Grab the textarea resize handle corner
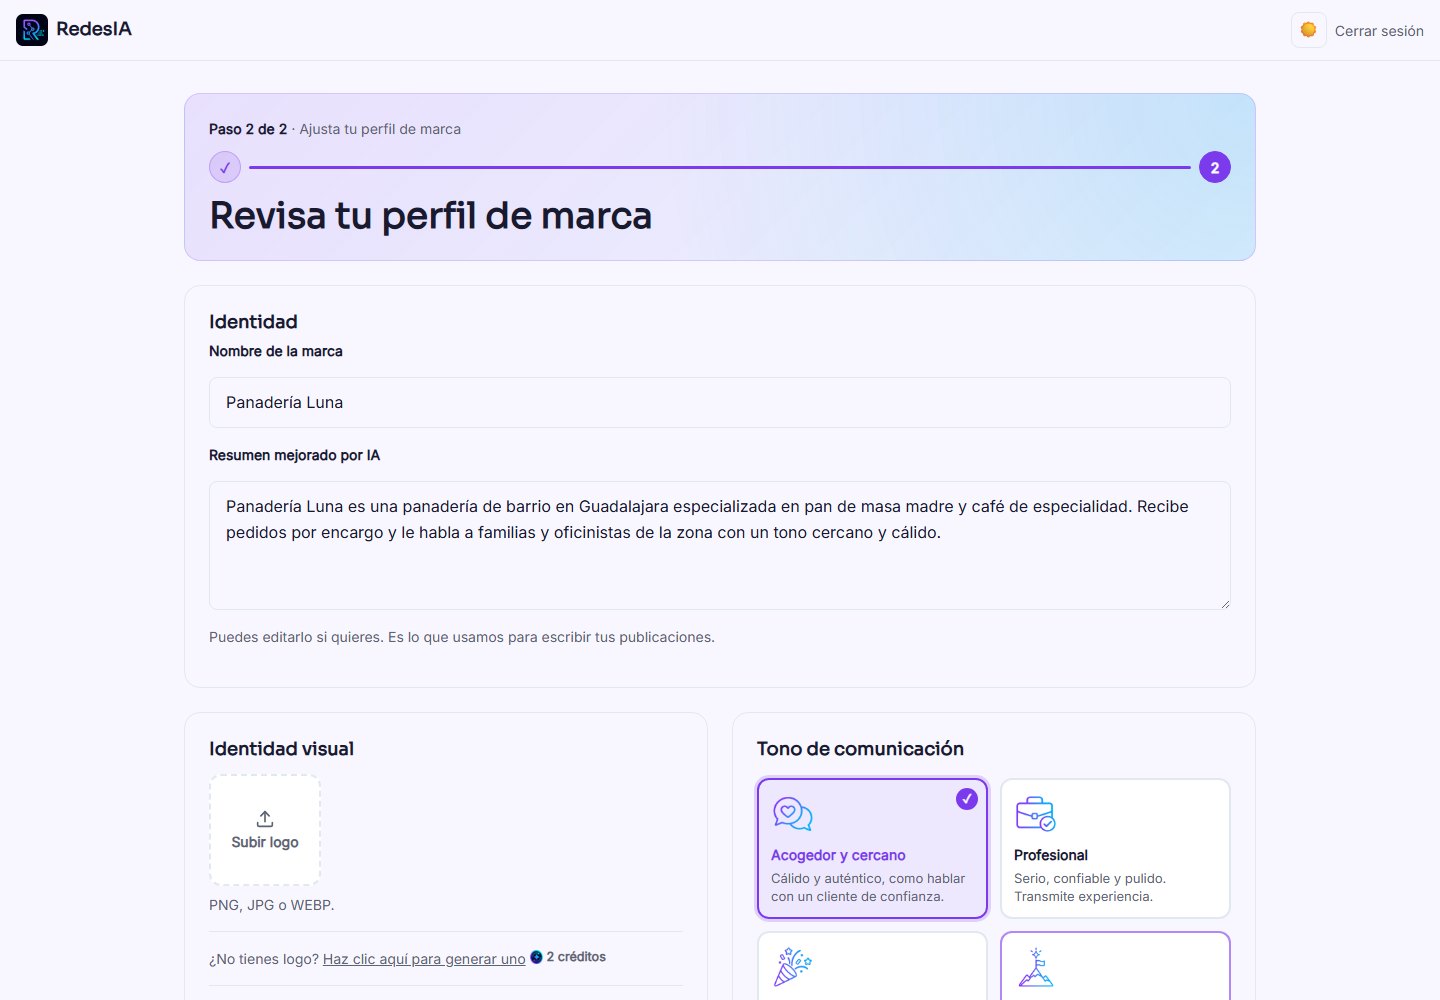Viewport: 1440px width, 1000px height. click(x=1224, y=603)
